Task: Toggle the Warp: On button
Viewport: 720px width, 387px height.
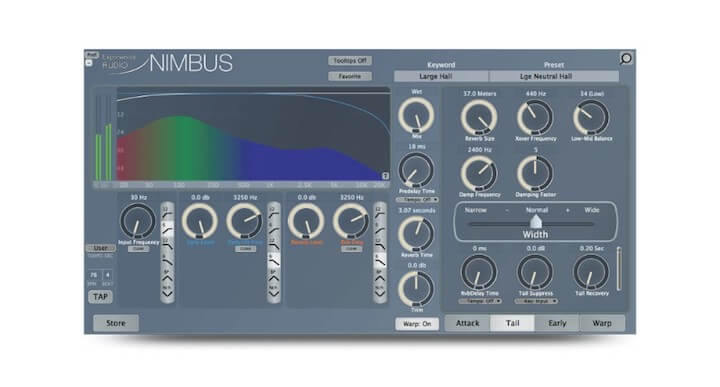Action: coord(417,324)
